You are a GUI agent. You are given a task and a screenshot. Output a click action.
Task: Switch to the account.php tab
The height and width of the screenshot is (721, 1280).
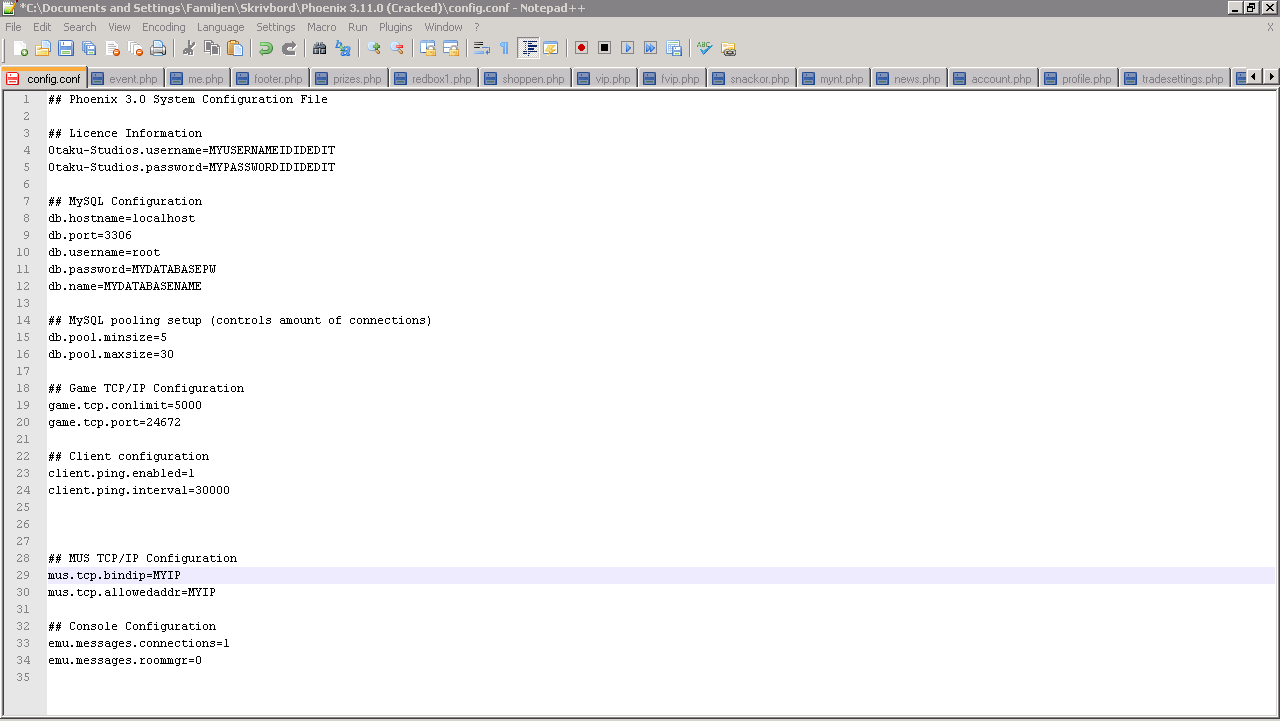(993, 79)
